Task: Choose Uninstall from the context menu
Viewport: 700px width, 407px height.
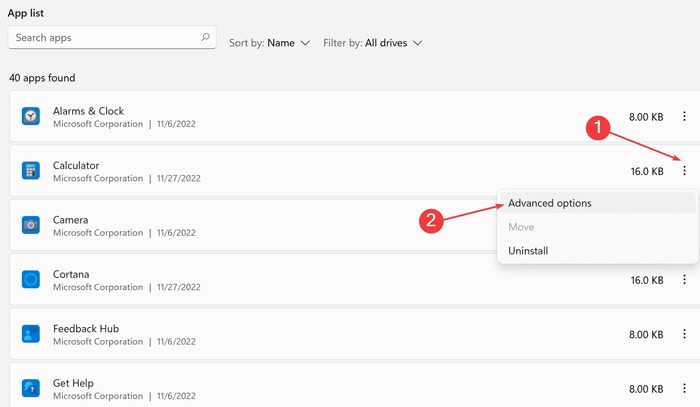Action: tap(528, 251)
